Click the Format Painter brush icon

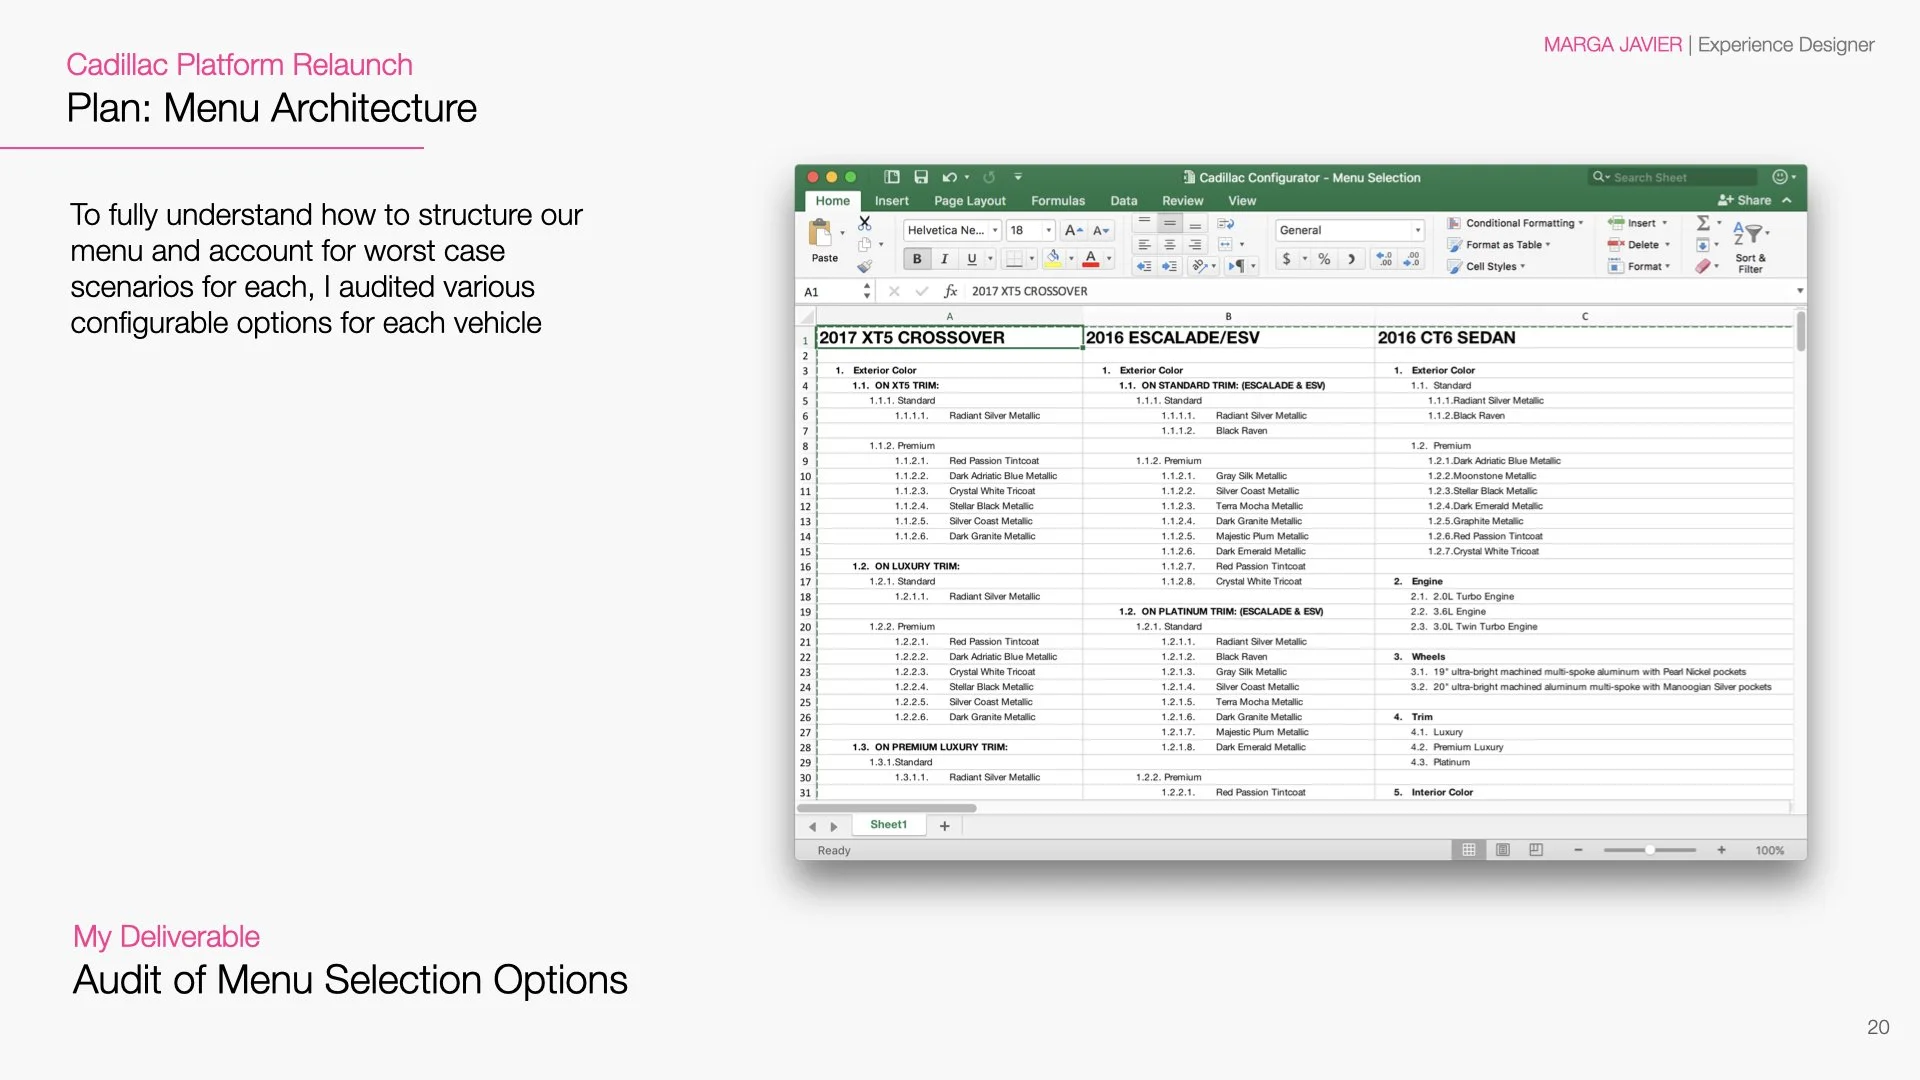tap(865, 266)
